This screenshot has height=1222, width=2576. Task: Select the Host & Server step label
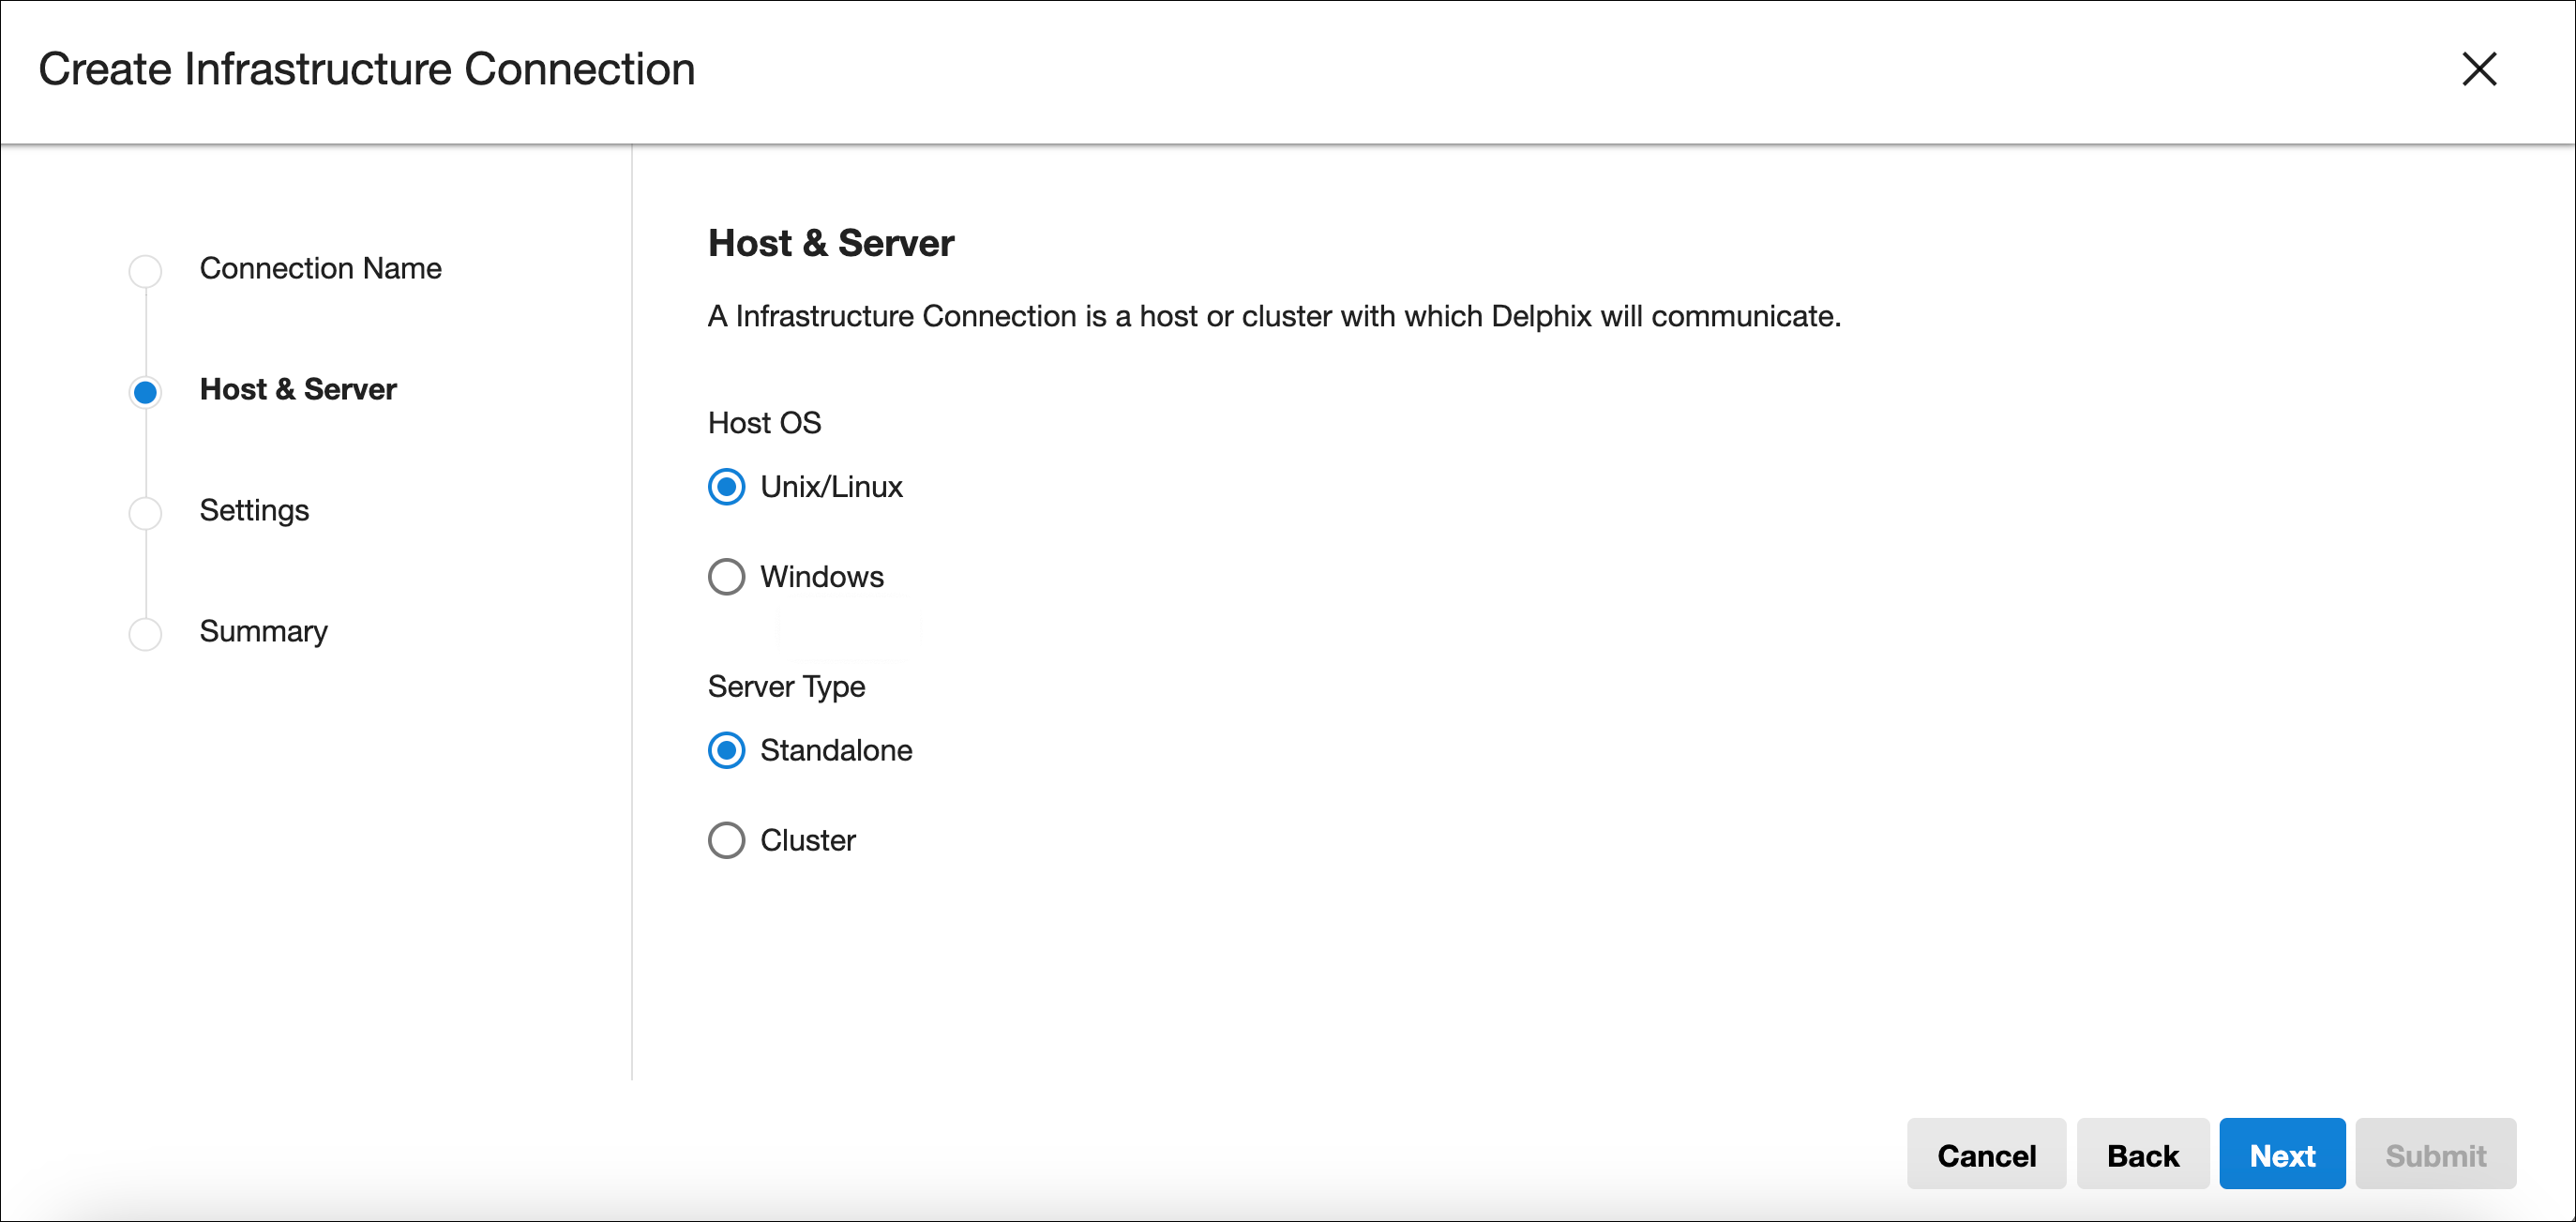[298, 389]
